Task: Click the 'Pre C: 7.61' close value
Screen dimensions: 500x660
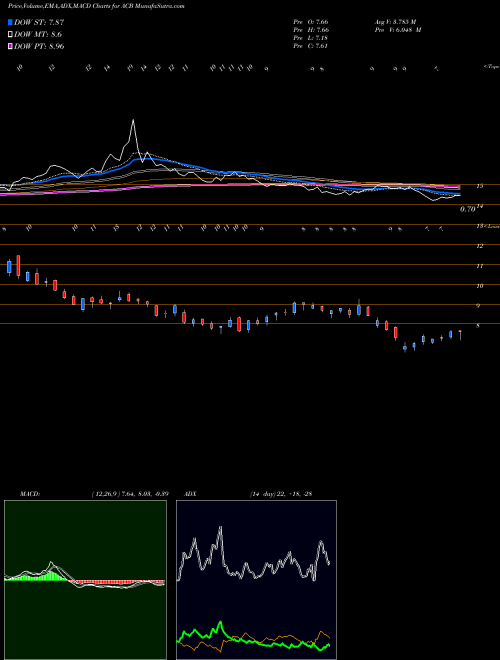Action: (311, 46)
